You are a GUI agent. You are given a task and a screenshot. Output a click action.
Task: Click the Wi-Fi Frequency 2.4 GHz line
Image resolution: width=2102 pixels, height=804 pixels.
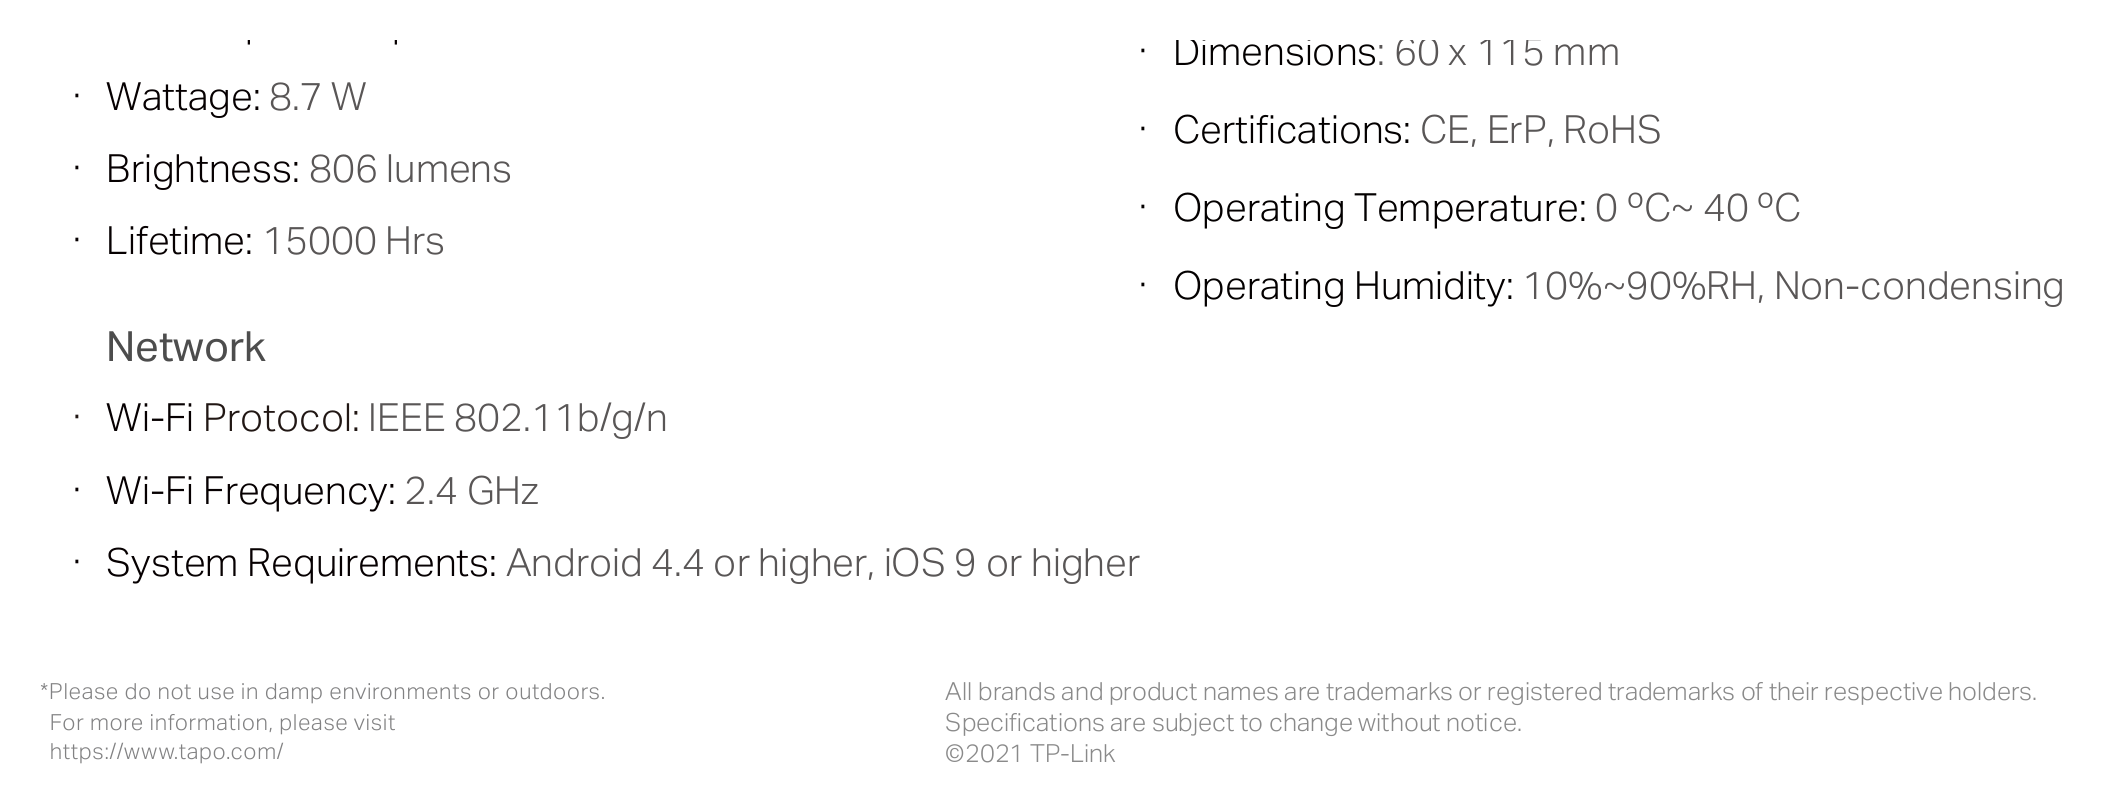coord(322,491)
